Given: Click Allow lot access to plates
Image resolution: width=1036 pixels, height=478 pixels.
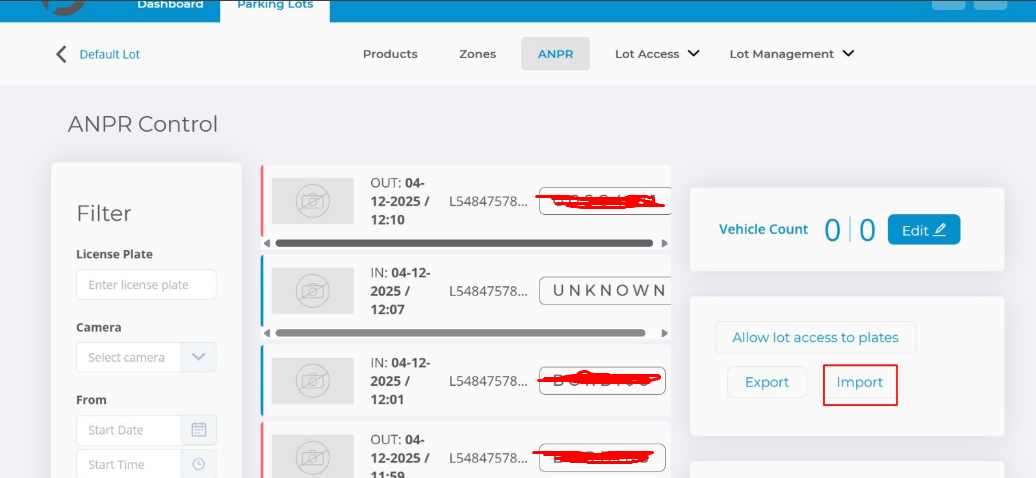Looking at the screenshot, I should tap(815, 338).
